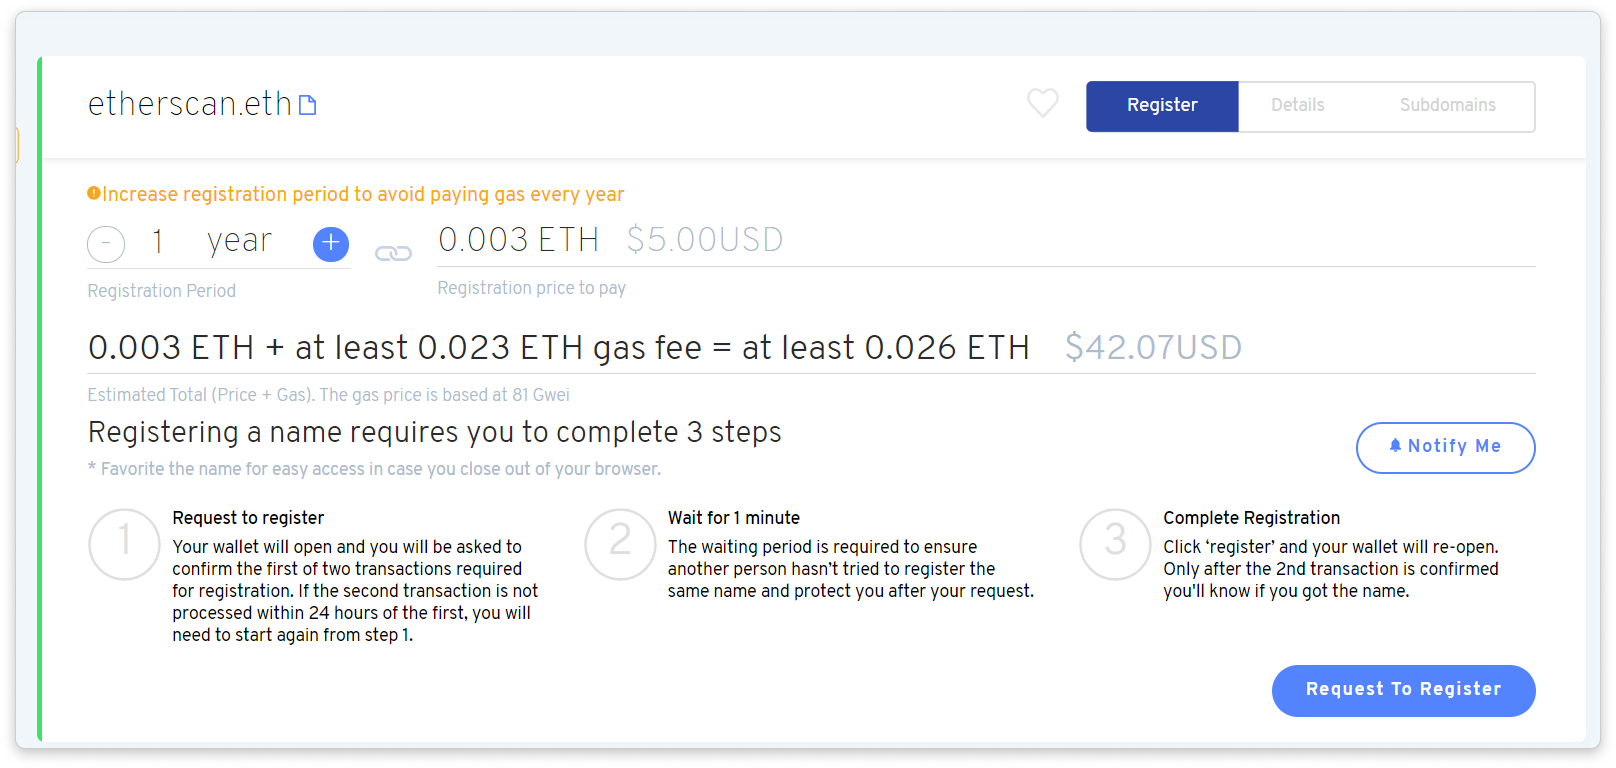This screenshot has width=1616, height=768.
Task: Open the Subdomains tab
Action: tap(1447, 105)
